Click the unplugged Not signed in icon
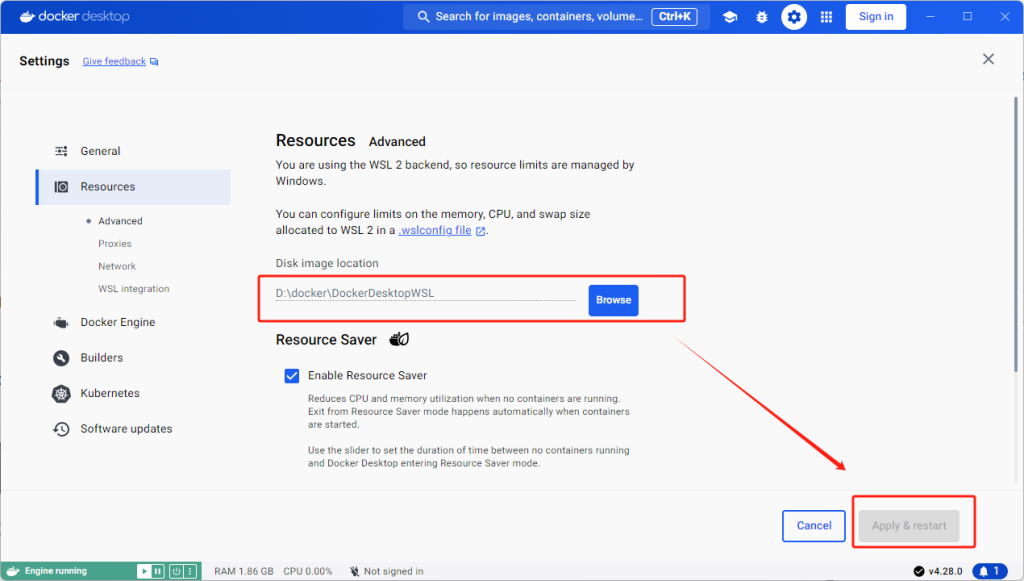 click(354, 571)
